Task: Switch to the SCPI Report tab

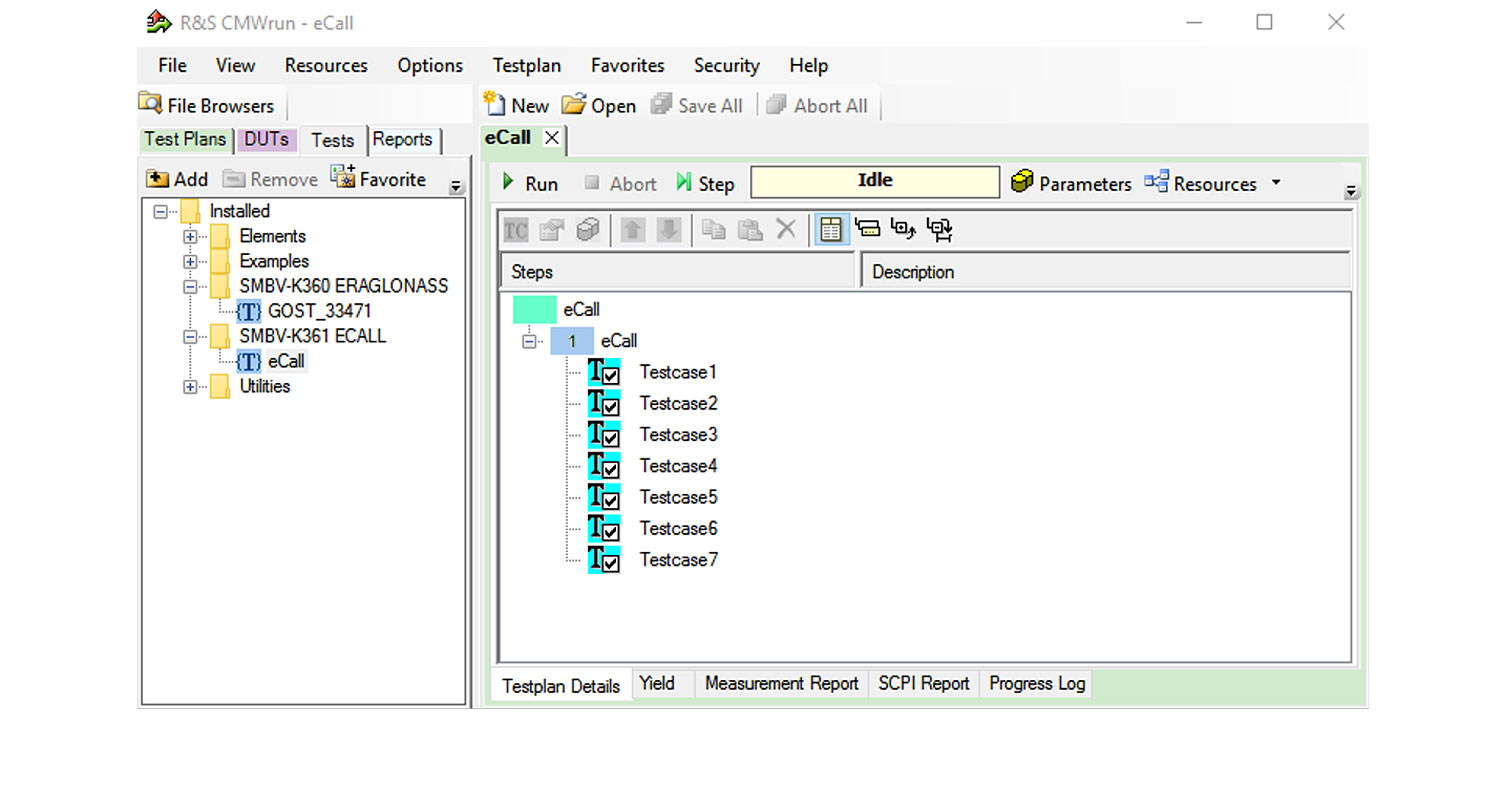Action: coord(923,684)
